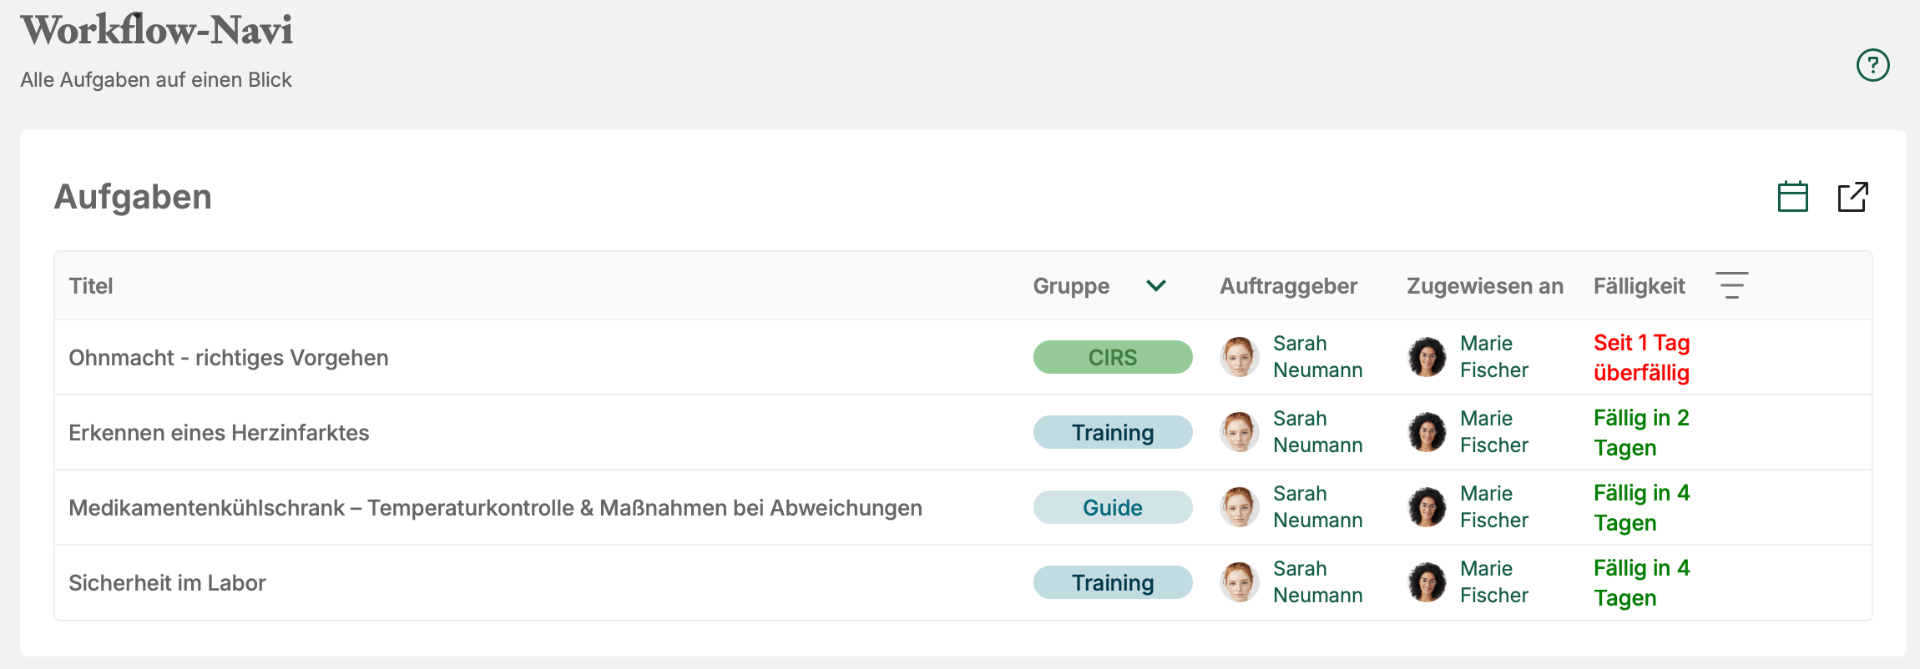Viewport: 1920px width, 669px height.
Task: Open task 'Sicherheit im Labor'
Action: (x=167, y=583)
